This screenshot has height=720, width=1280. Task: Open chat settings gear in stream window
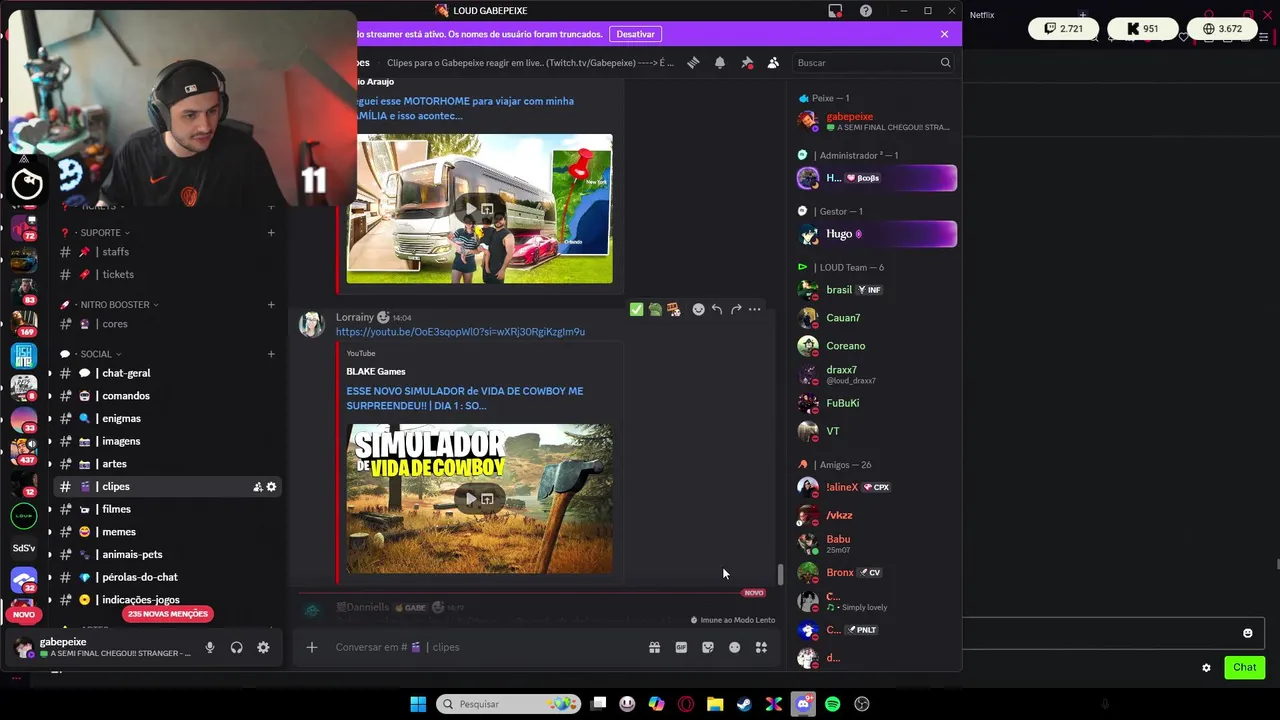click(x=1206, y=667)
